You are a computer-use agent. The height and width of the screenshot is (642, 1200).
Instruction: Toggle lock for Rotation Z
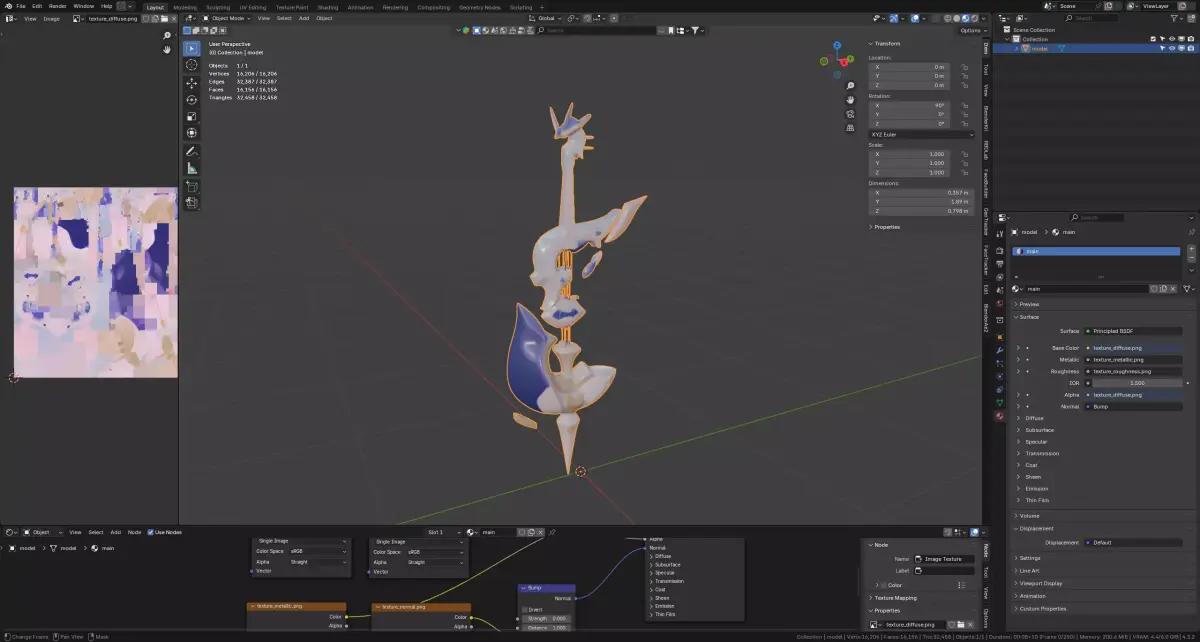pyautogui.click(x=964, y=123)
